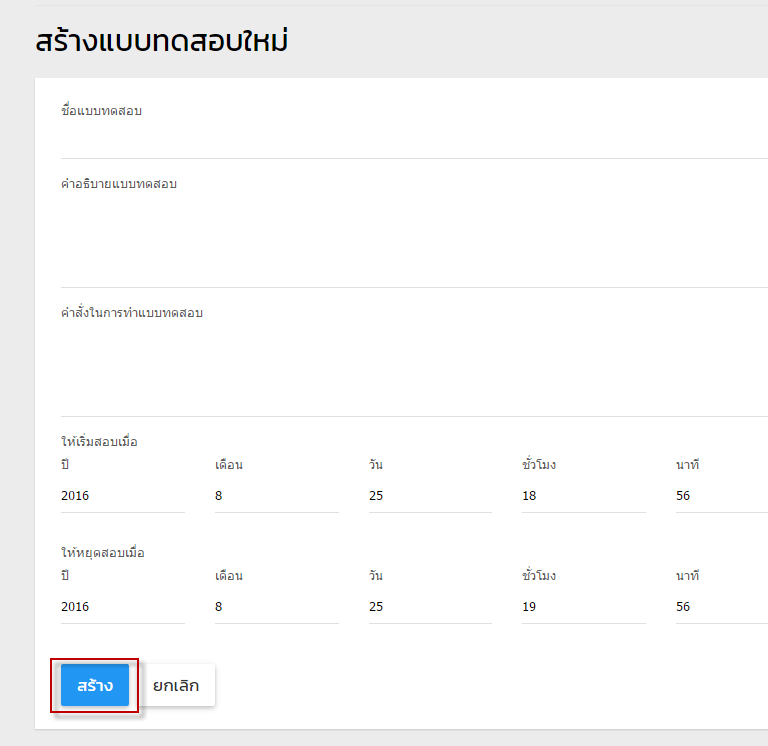This screenshot has height=746, width=768.
Task: Click the สร้างแบบทดสอบใหม่ page heading
Action: [x=162, y=41]
